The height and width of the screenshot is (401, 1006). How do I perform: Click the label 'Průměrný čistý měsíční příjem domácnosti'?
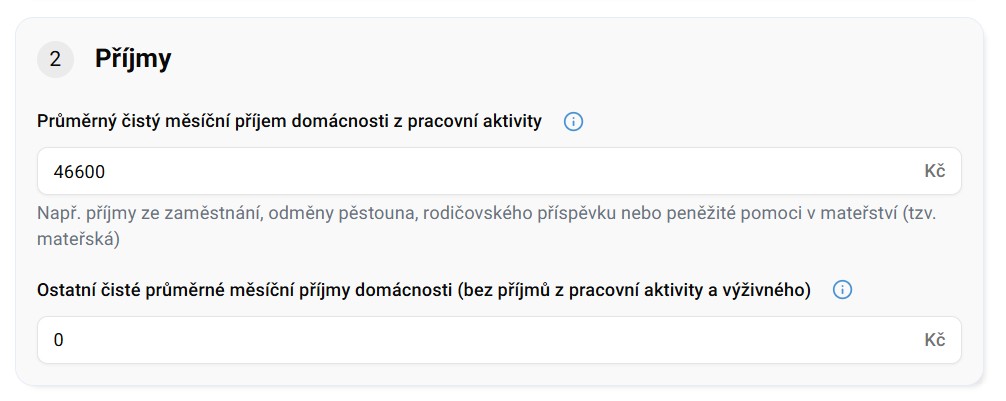200,122
